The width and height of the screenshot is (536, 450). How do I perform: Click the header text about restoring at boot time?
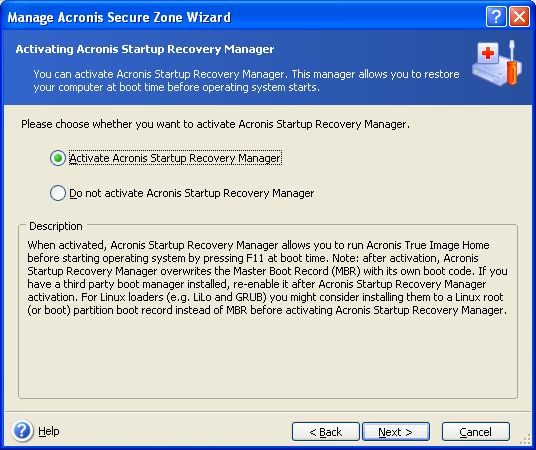(246, 81)
